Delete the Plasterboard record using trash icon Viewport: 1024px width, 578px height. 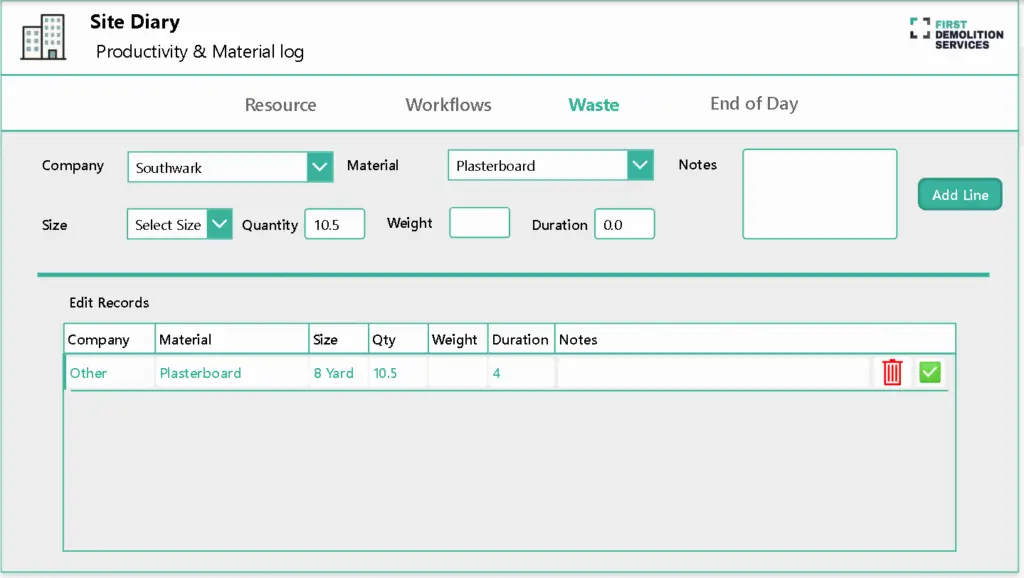pos(892,373)
